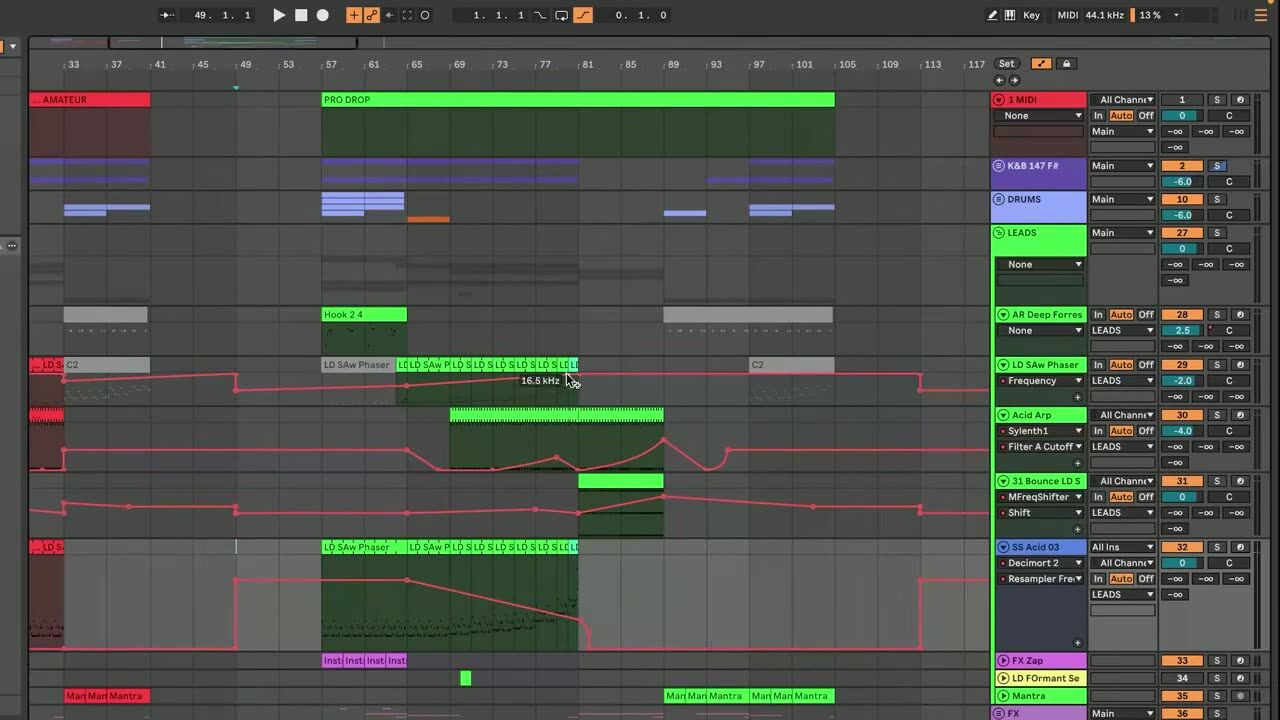Toggle the Automation Arm icon

pos(371,15)
